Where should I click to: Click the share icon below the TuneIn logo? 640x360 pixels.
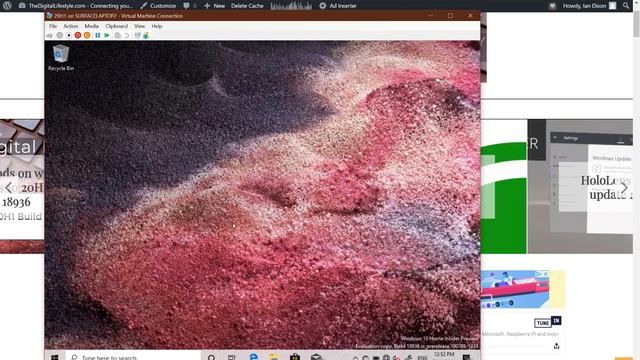click(556, 346)
